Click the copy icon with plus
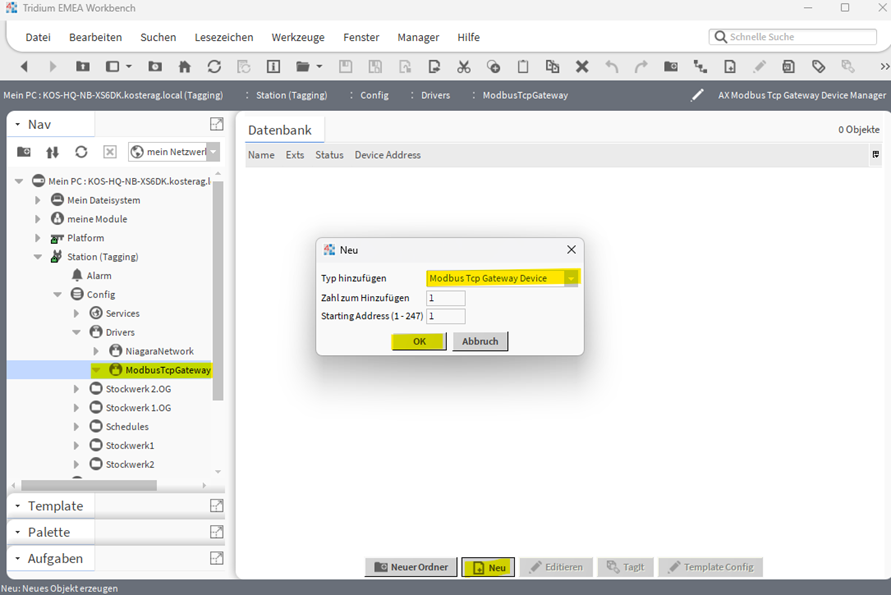 pos(493,66)
